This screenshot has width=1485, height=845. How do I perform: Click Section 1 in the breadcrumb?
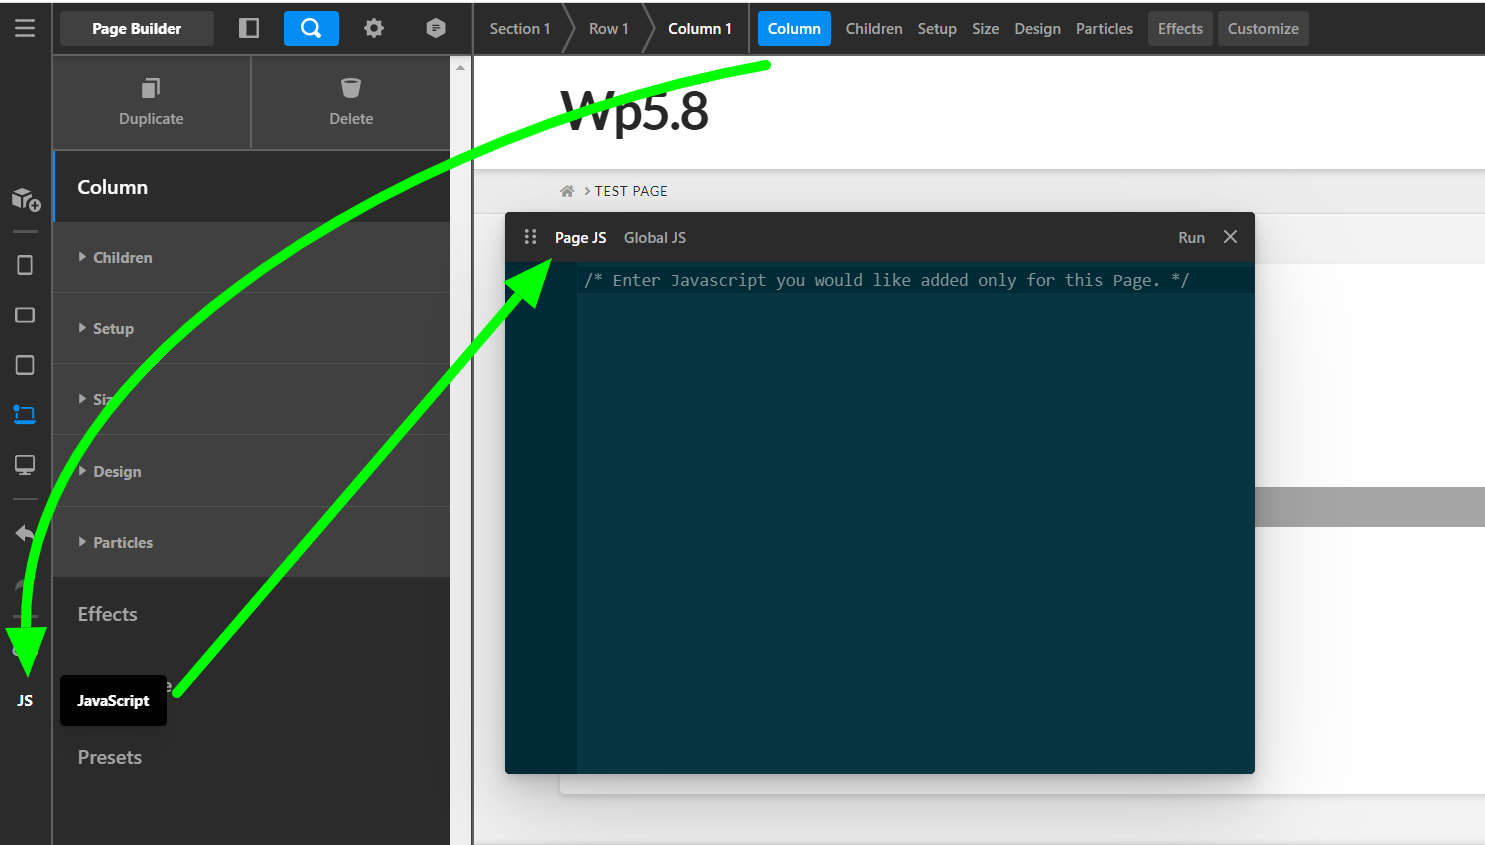click(x=519, y=29)
